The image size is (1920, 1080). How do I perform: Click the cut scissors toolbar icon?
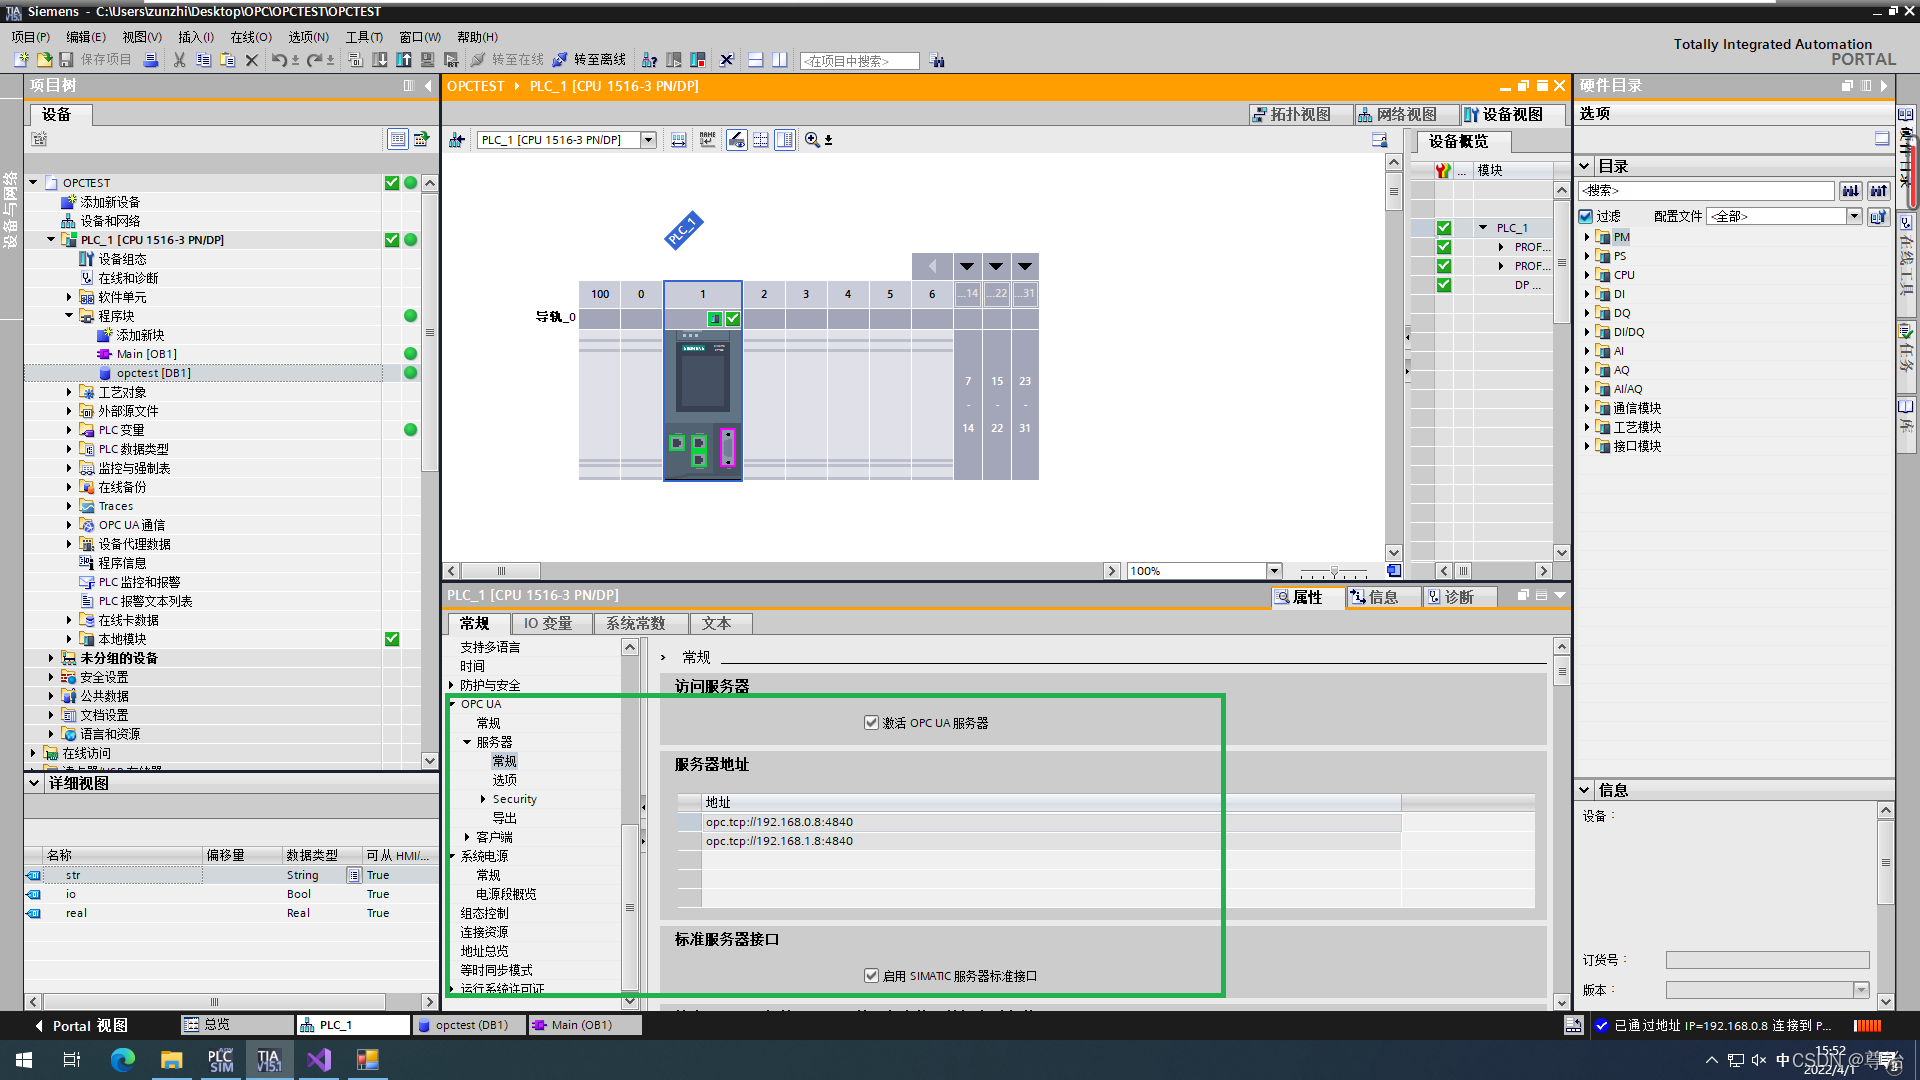179,60
